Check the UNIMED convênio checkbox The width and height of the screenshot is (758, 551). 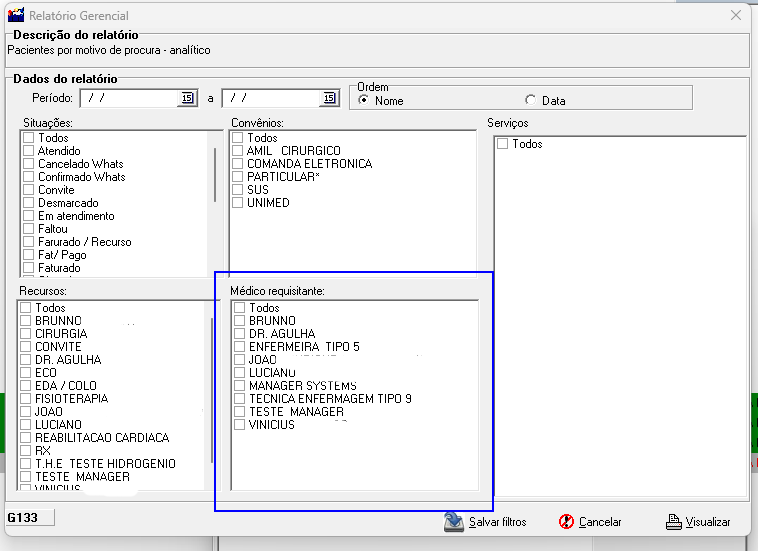point(237,203)
